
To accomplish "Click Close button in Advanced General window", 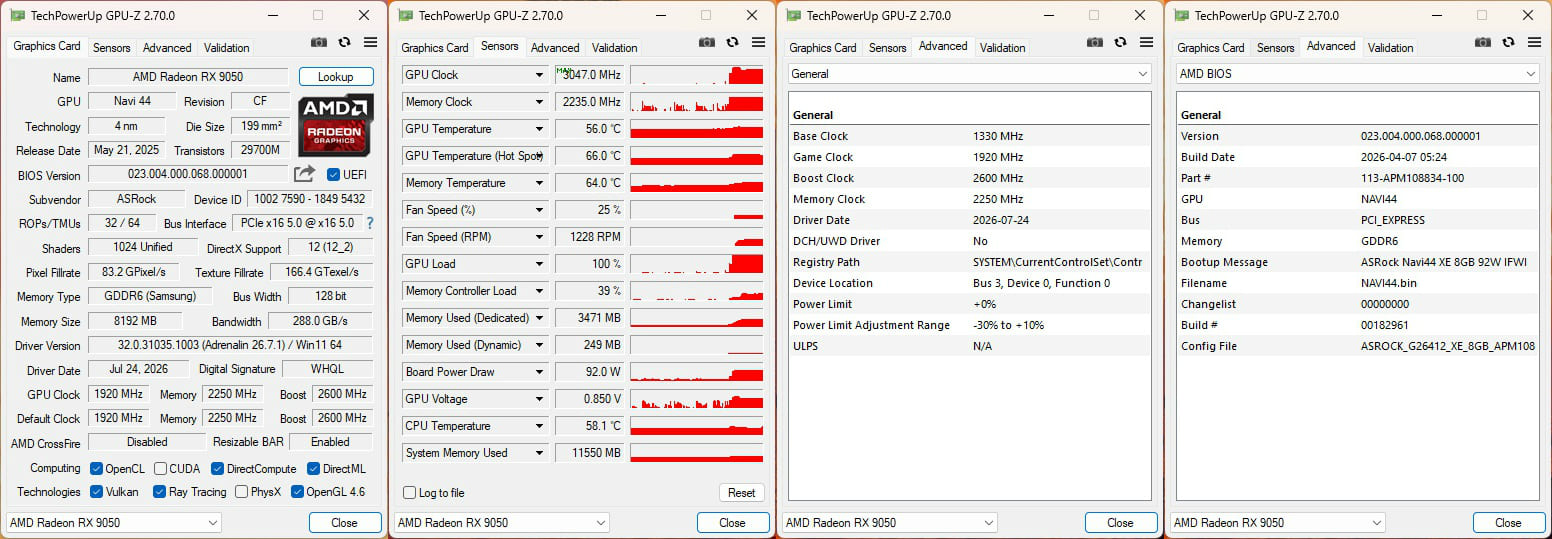I will pyautogui.click(x=1121, y=523).
